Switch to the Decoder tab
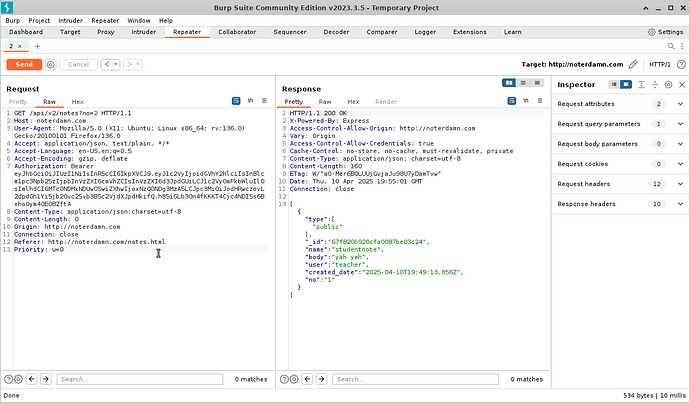This screenshot has height=403, width=690. click(336, 32)
